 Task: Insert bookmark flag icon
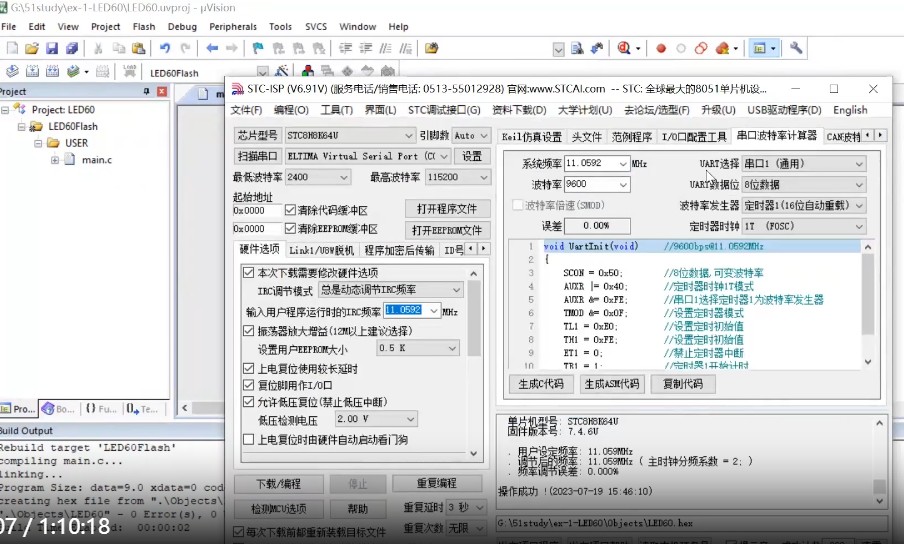(x=258, y=48)
